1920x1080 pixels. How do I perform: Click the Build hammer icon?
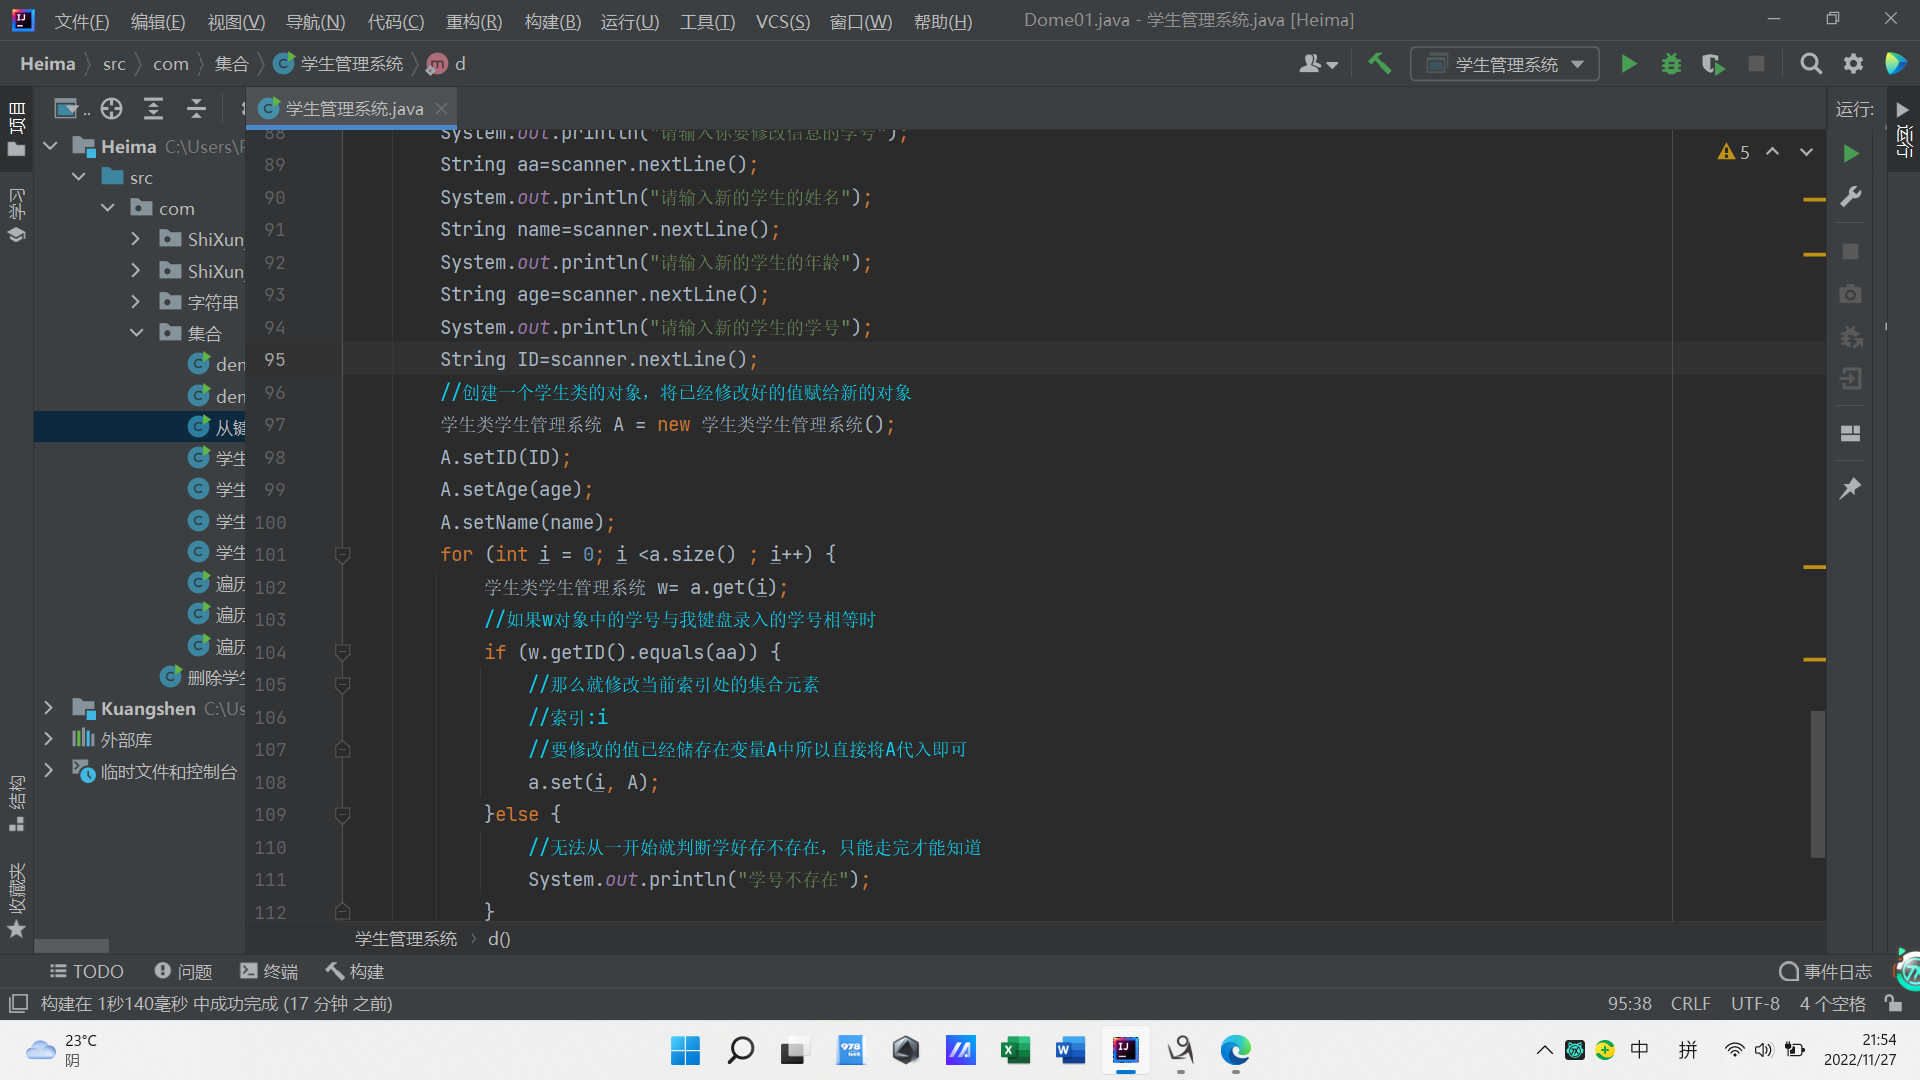(x=1380, y=64)
